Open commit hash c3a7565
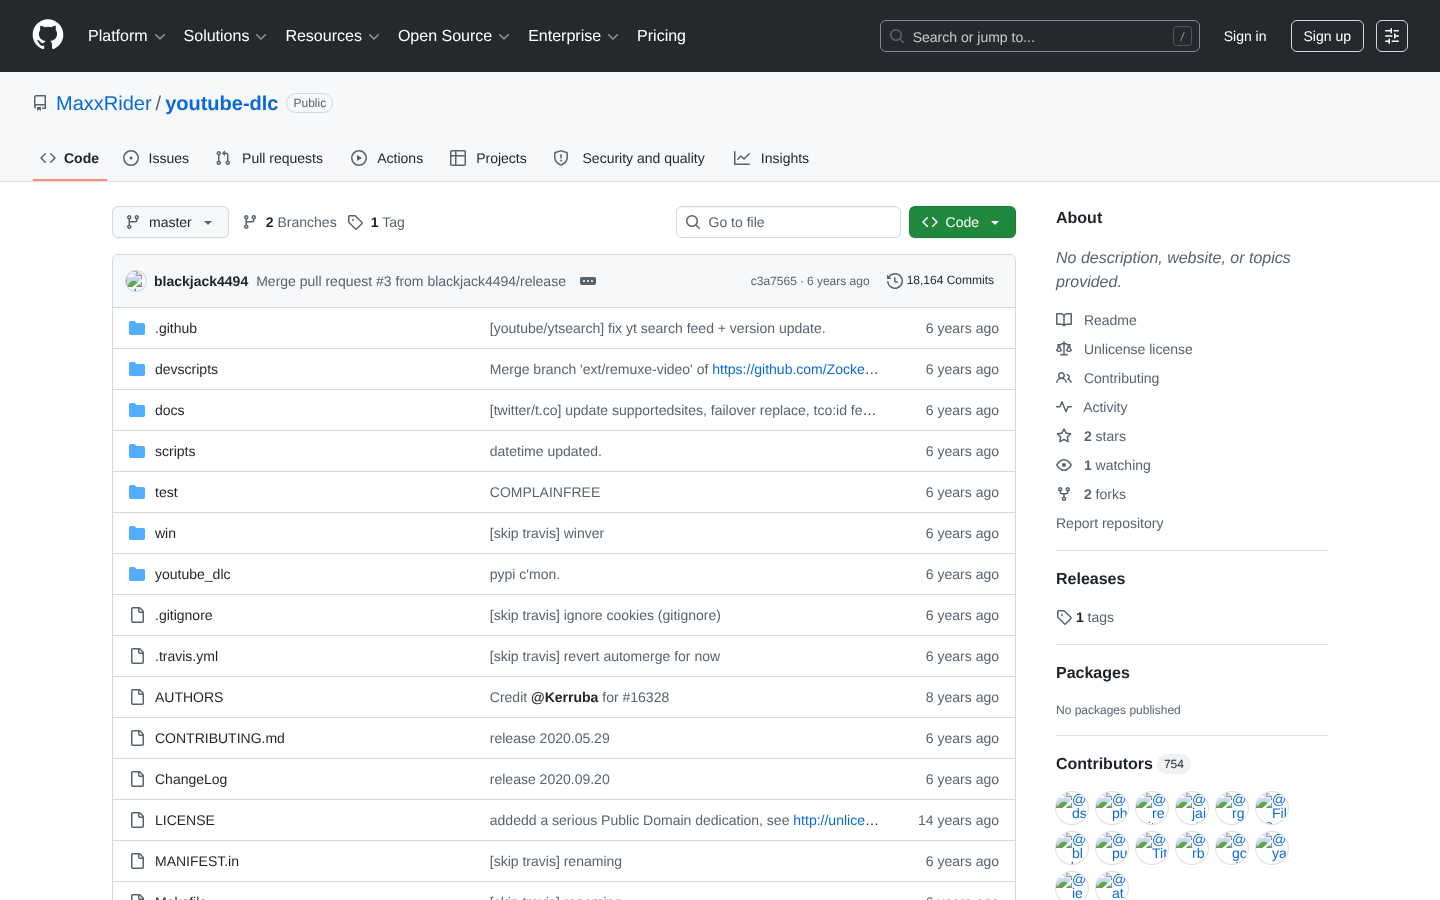The width and height of the screenshot is (1440, 900). (x=773, y=281)
